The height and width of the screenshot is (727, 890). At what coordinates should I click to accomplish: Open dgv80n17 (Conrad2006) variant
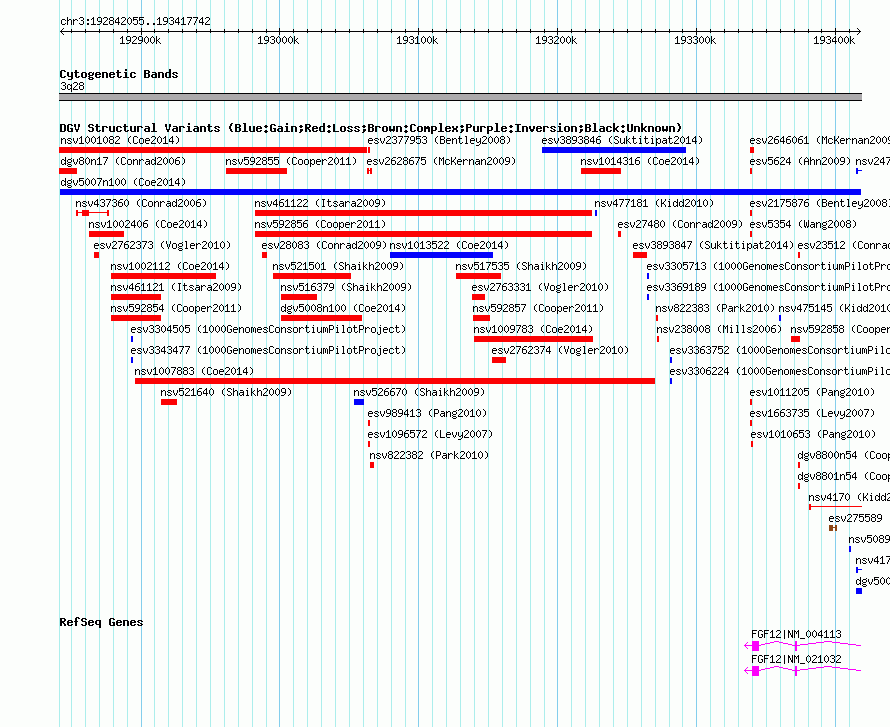click(x=123, y=161)
